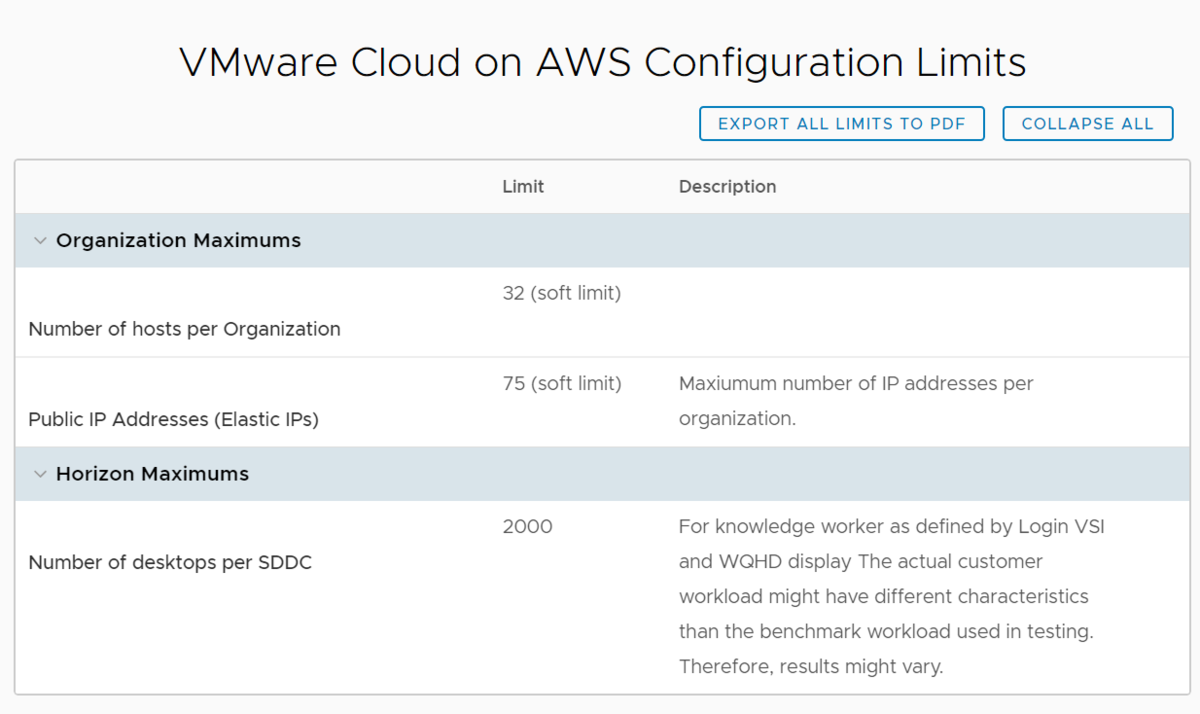Click the 75 (soft limit) value
The width and height of the screenshot is (1200, 714).
[561, 384]
